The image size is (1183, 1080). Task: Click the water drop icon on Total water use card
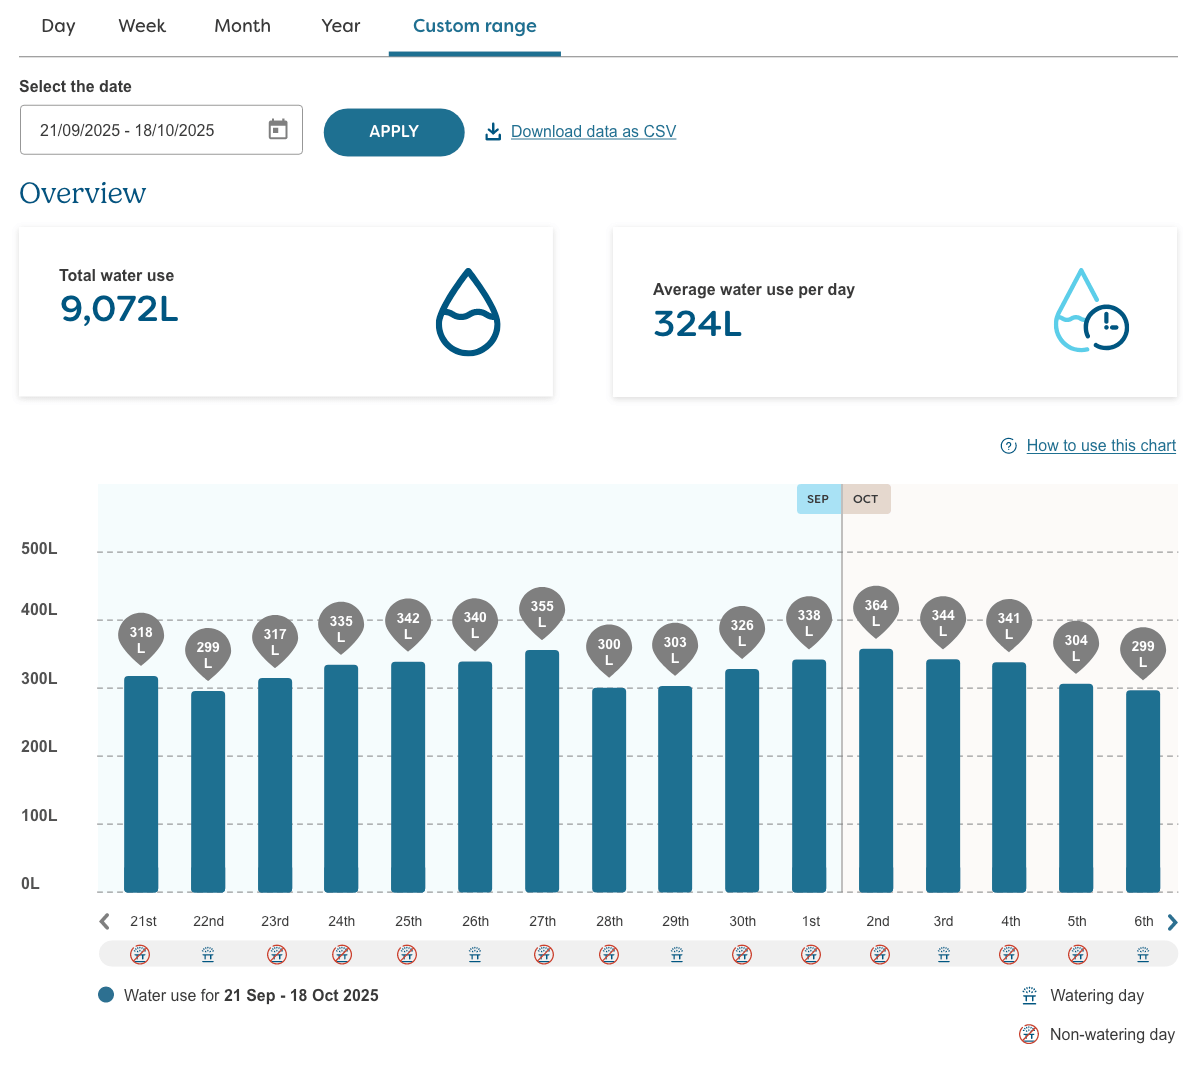tap(466, 310)
